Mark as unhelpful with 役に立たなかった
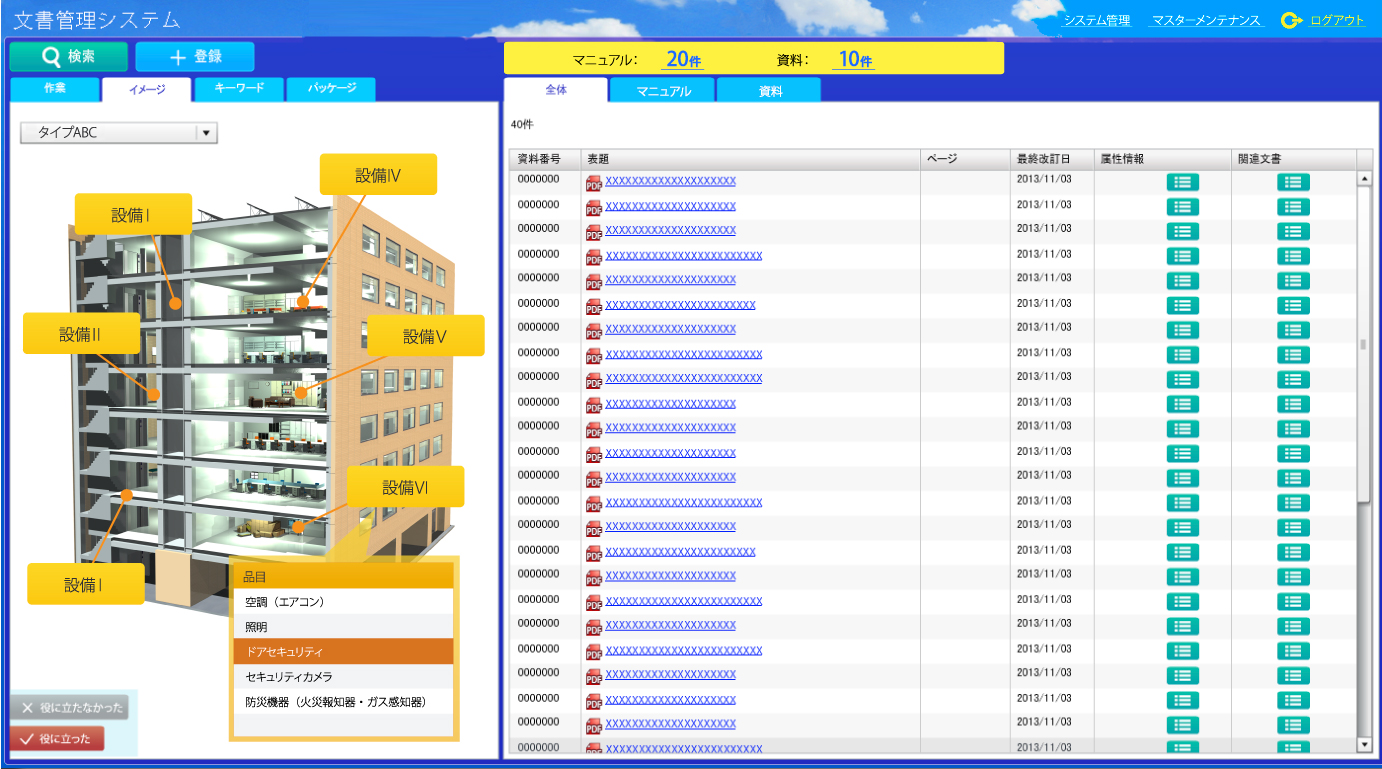The image size is (1382, 769). click(x=69, y=708)
